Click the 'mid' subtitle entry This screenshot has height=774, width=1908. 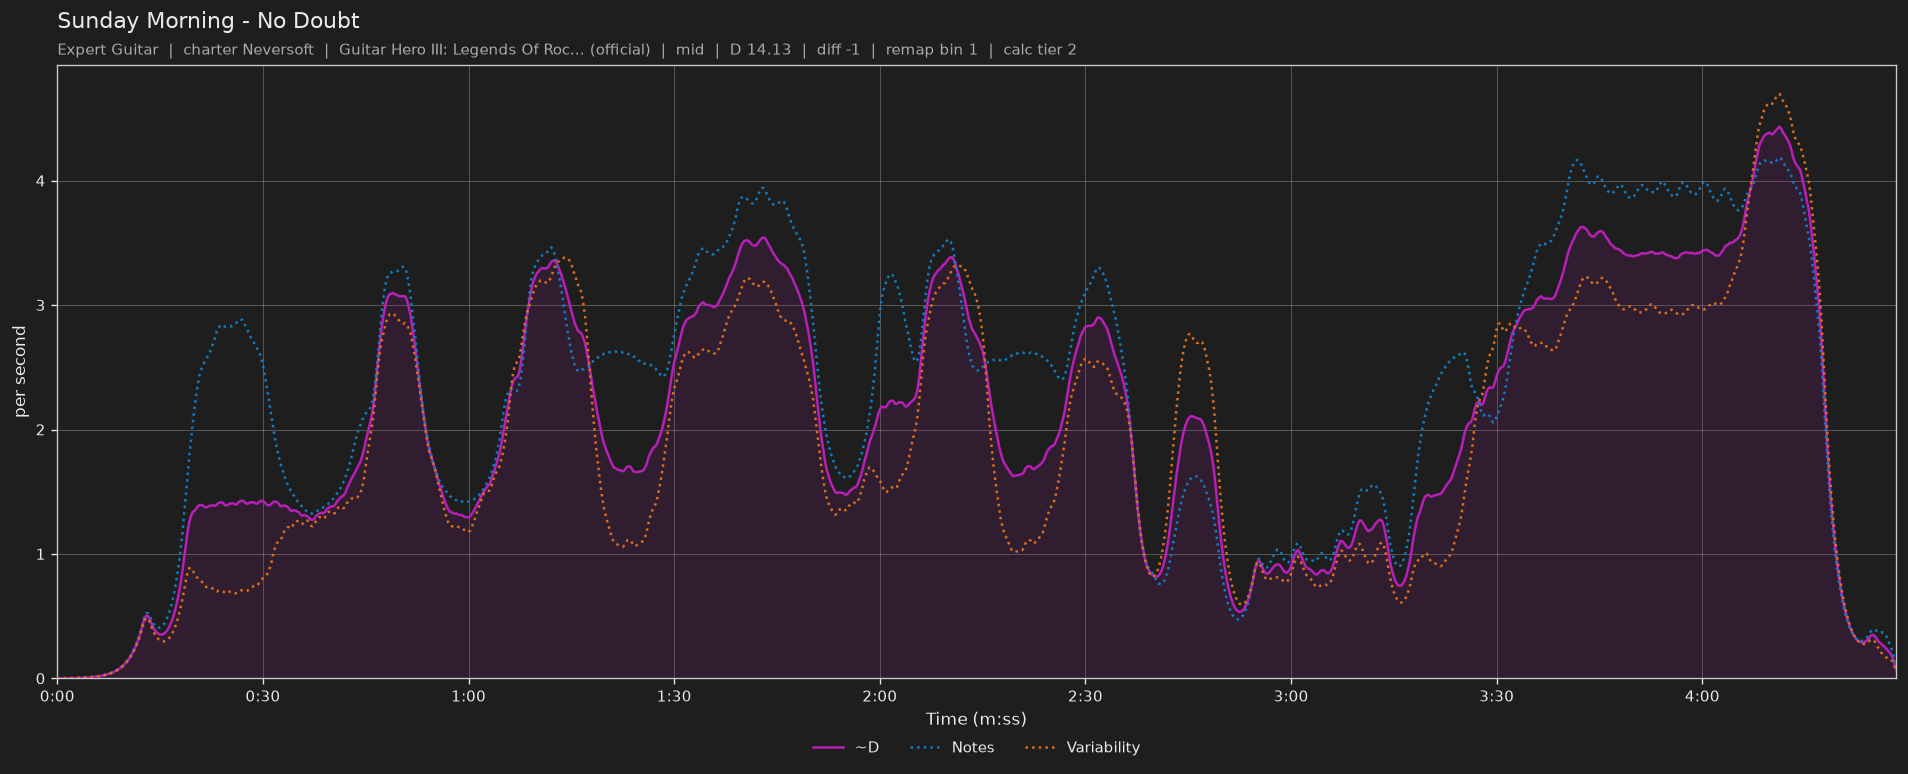[690, 50]
